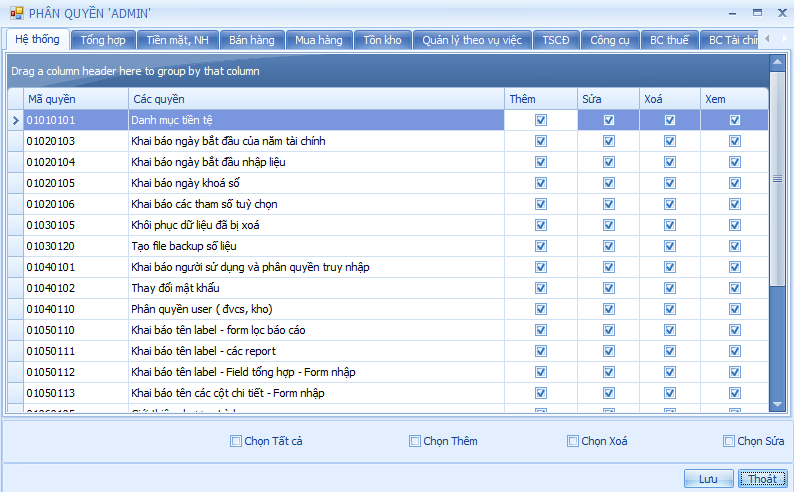Maximize the PHÂN QUYỀN window
The image size is (794, 492).
[758, 12]
